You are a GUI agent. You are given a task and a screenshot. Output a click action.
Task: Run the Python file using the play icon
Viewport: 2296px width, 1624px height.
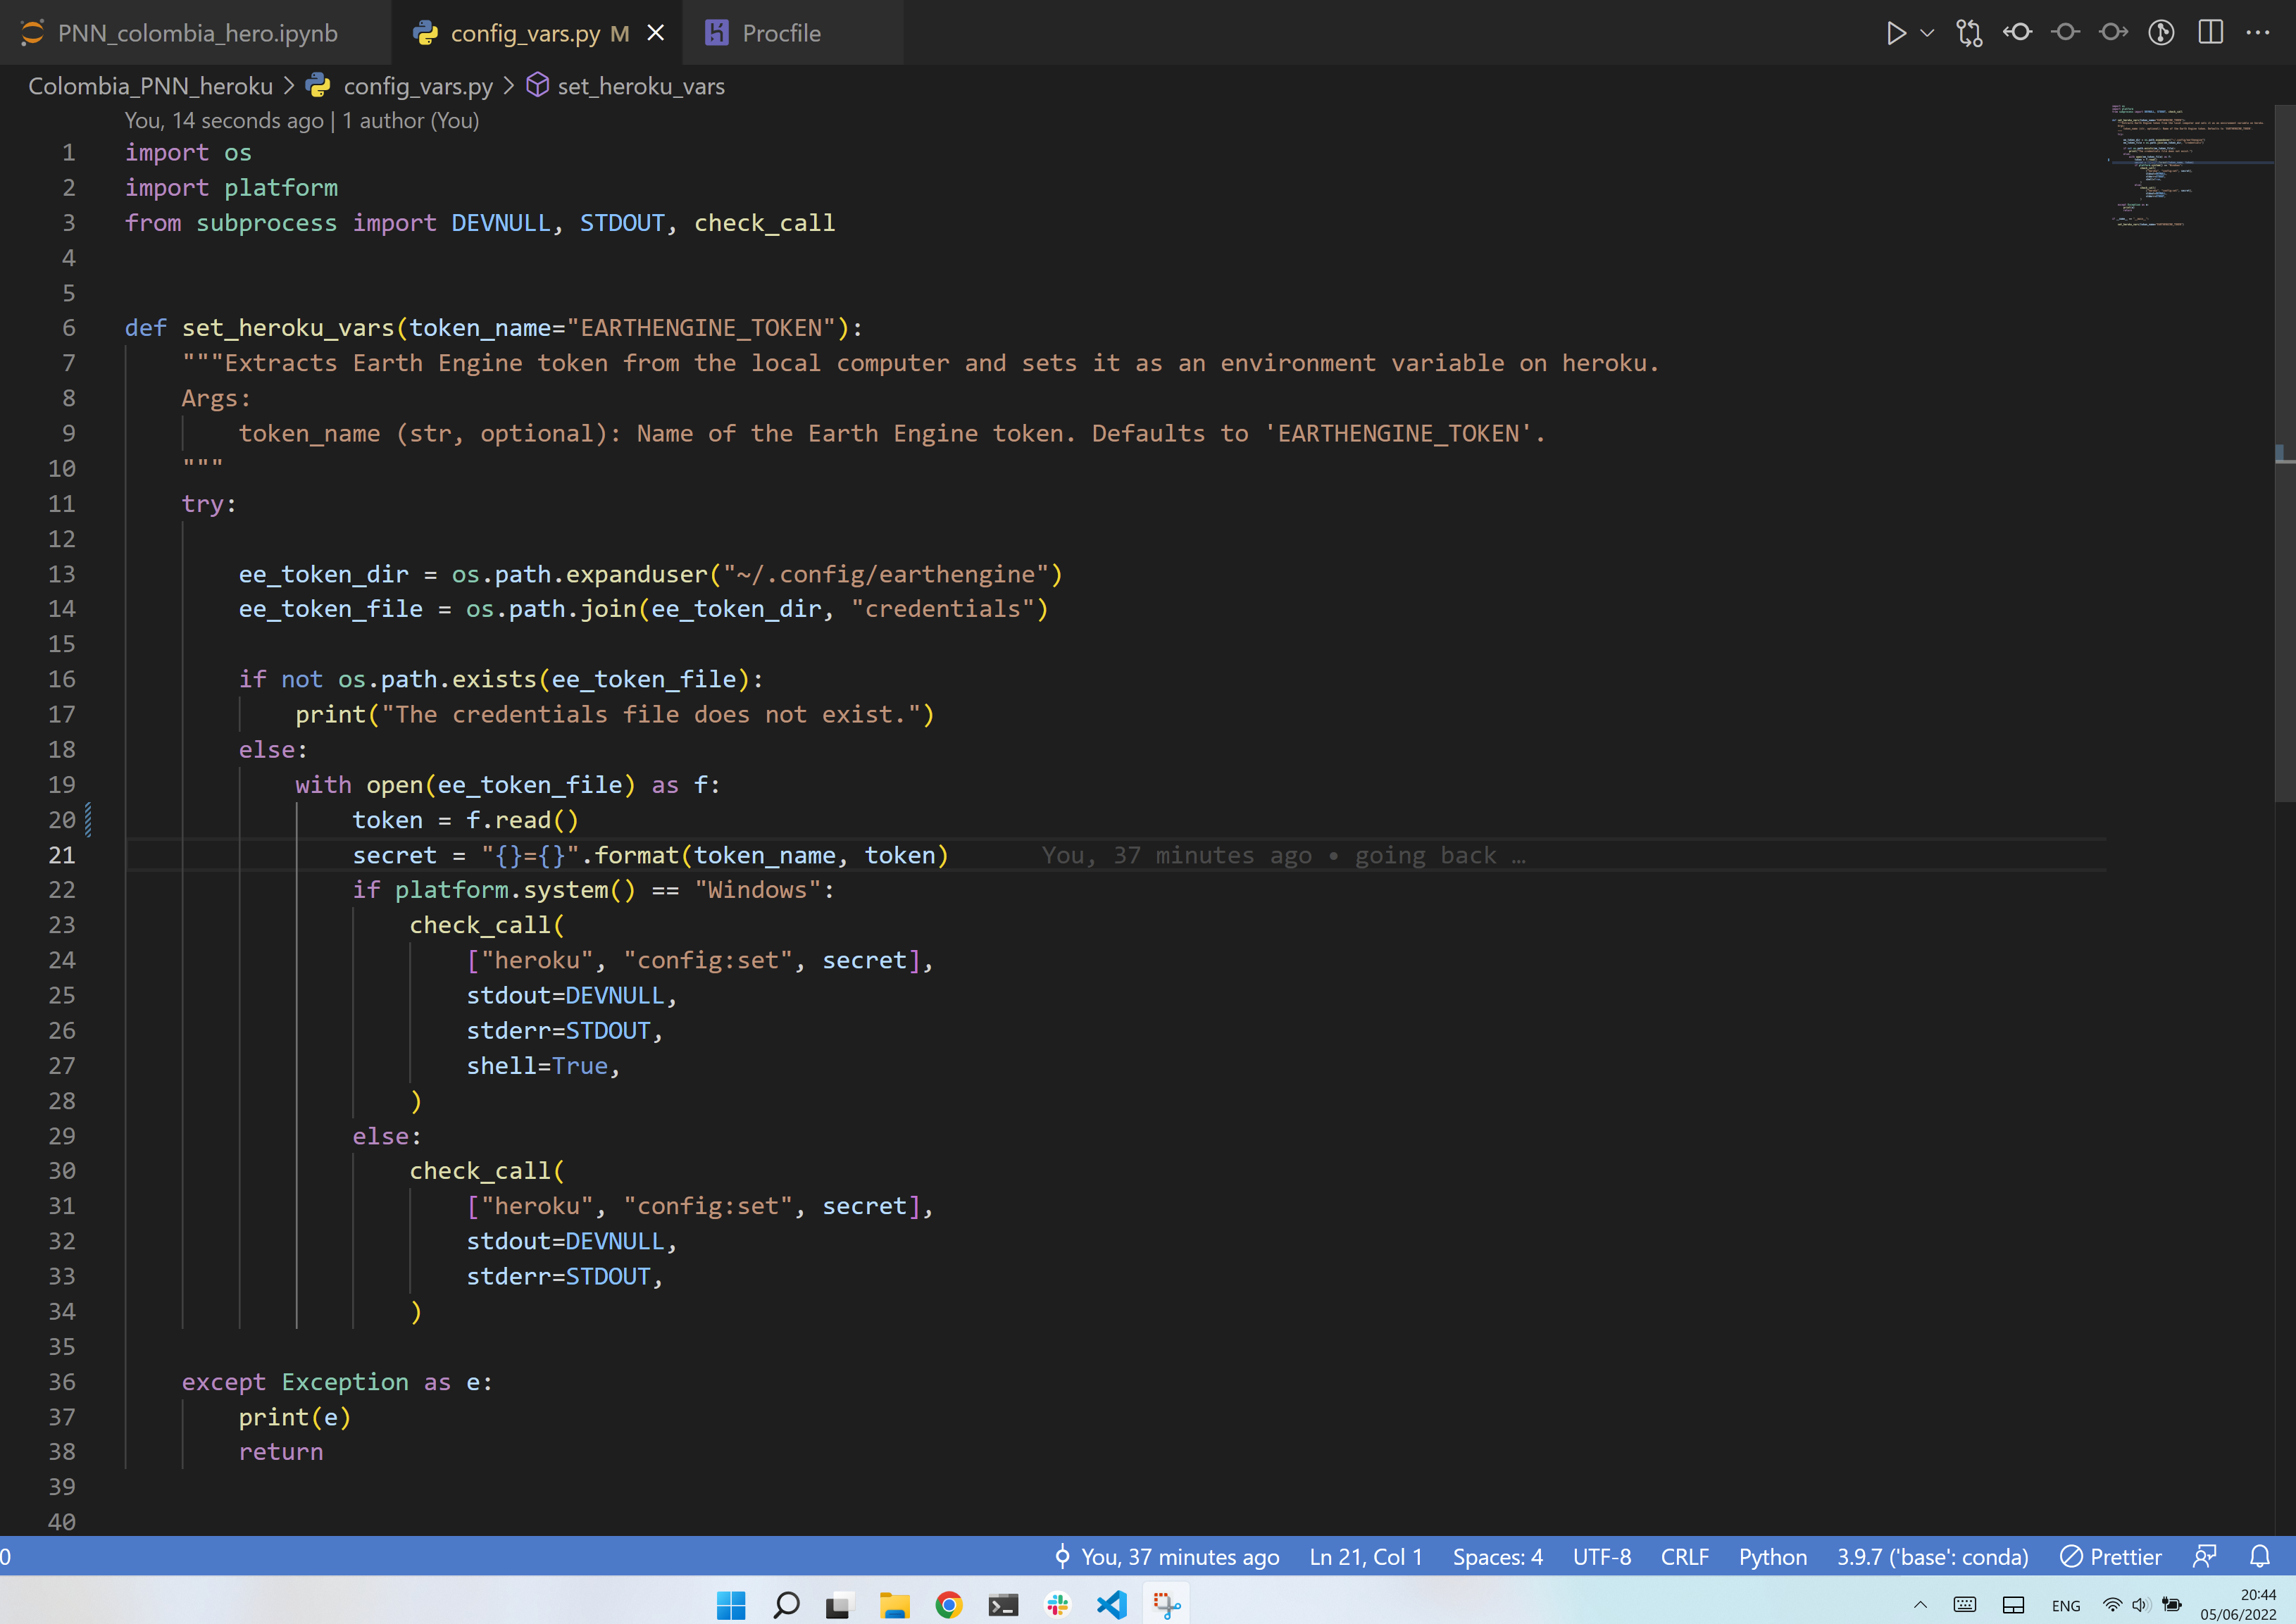pos(1895,32)
